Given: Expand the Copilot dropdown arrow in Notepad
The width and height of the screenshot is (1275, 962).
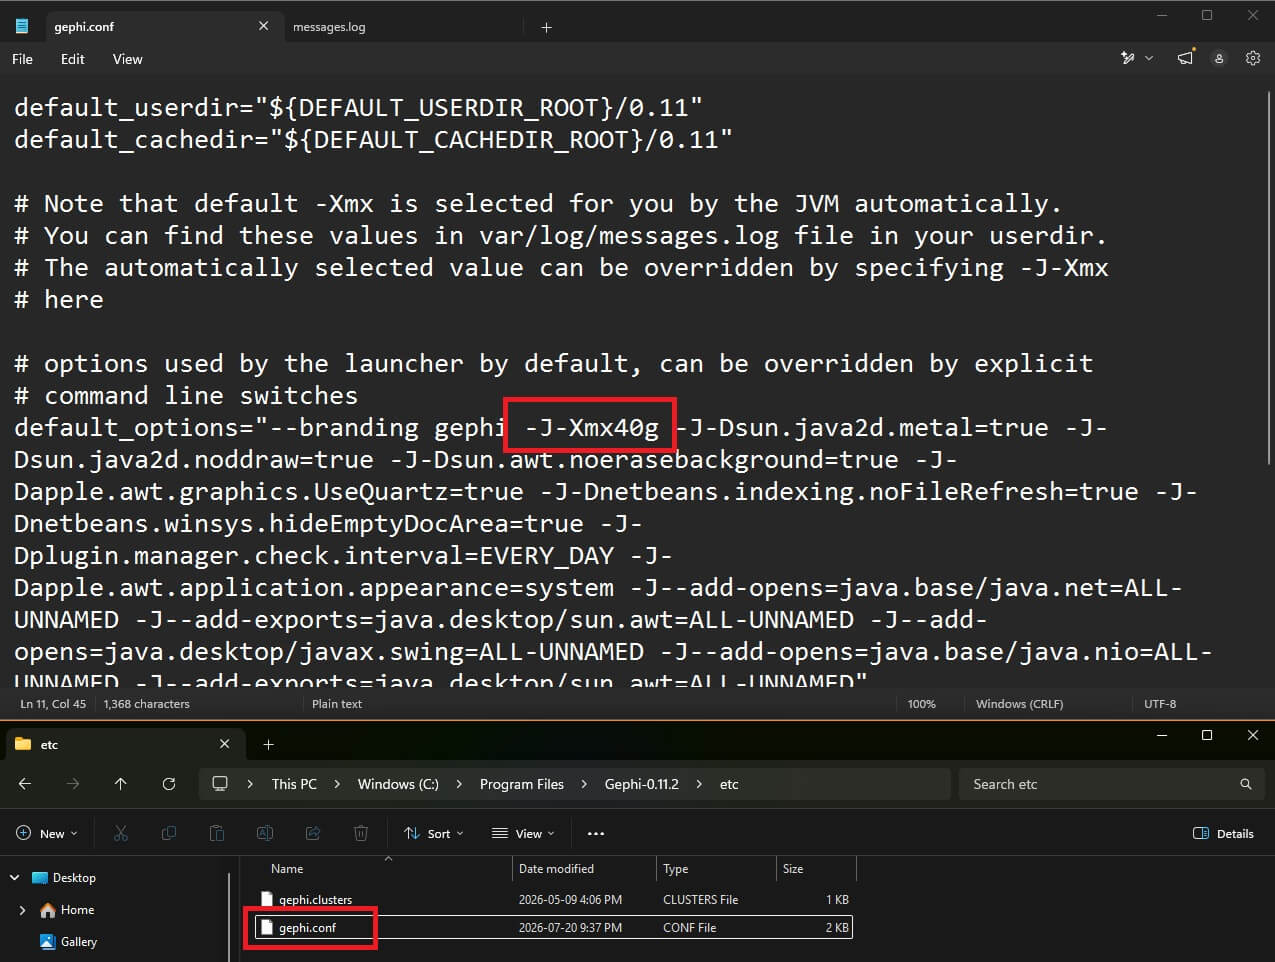Looking at the screenshot, I should [1149, 59].
